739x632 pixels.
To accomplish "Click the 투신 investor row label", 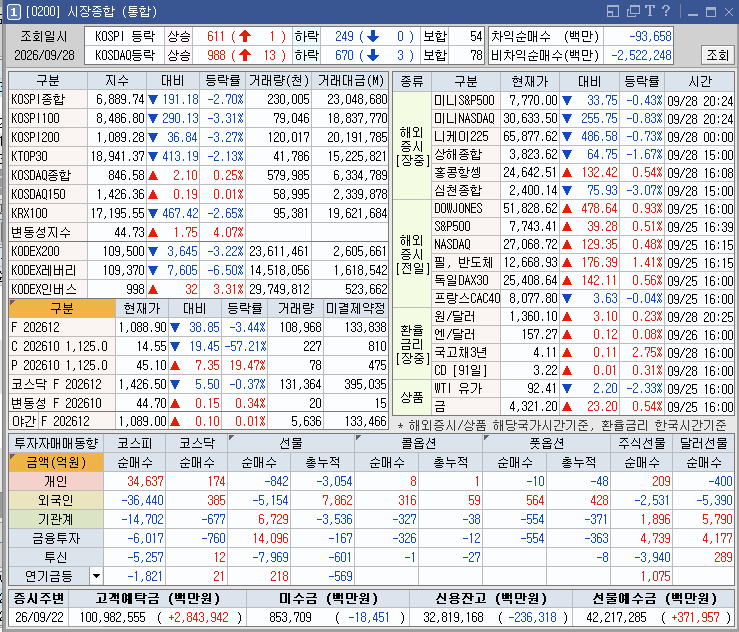I will [56, 557].
